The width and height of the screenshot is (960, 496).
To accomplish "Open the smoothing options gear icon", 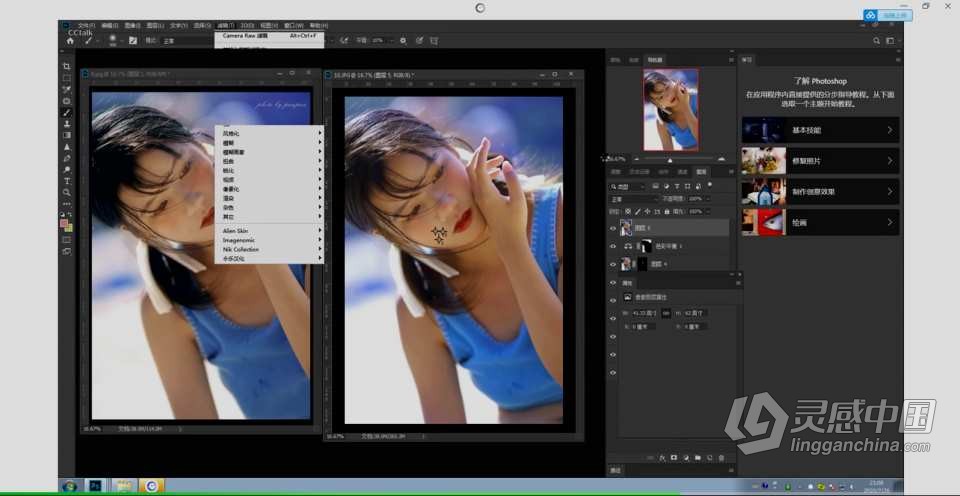I will (x=403, y=40).
